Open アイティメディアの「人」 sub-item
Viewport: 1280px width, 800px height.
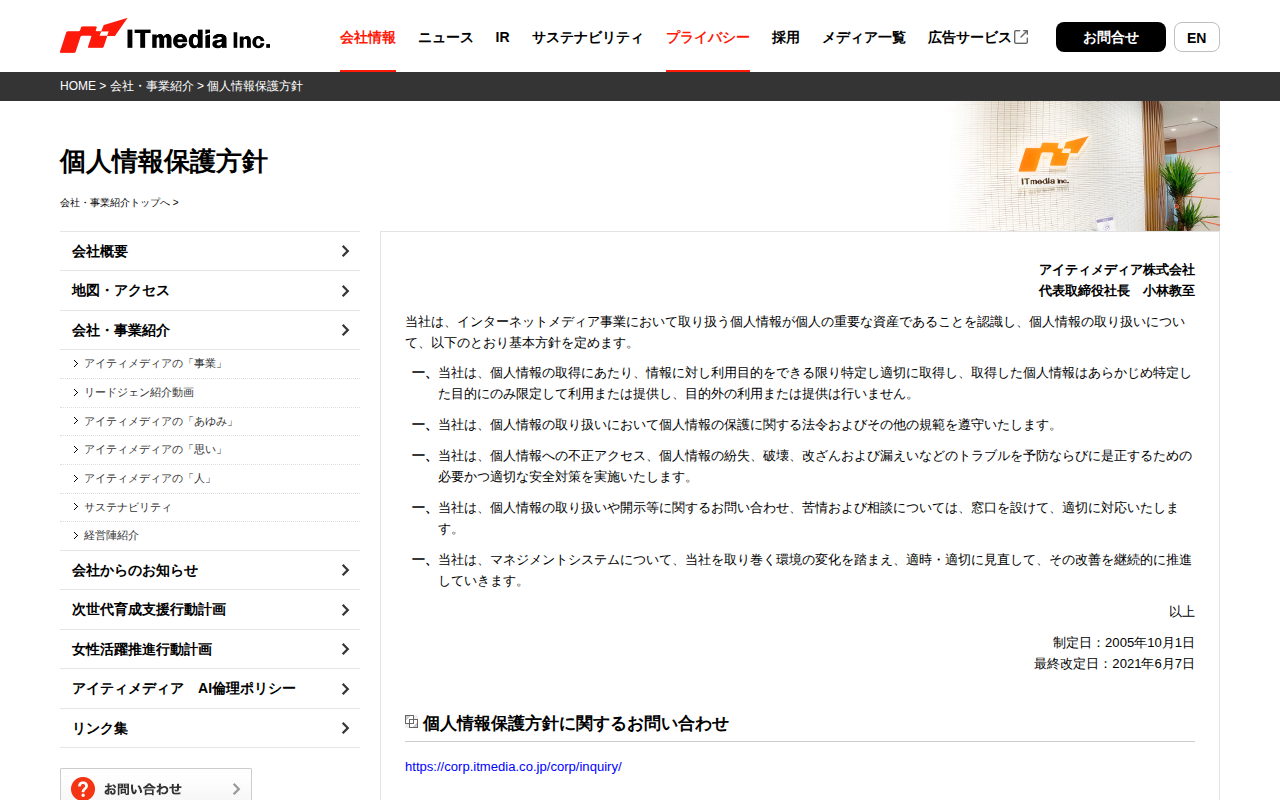(148, 478)
